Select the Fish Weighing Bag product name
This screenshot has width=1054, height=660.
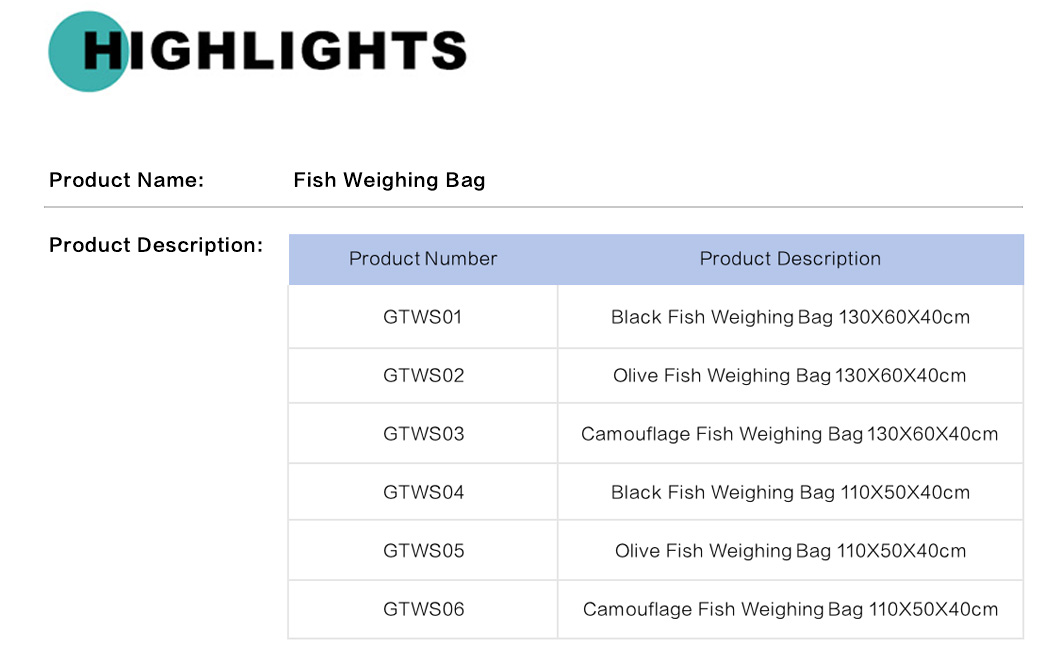click(389, 181)
